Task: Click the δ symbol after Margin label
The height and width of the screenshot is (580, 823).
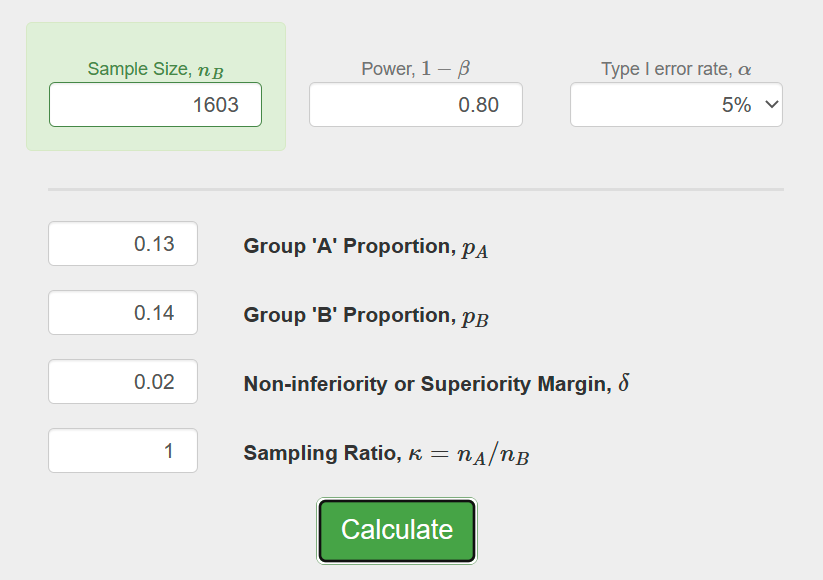Action: 624,384
